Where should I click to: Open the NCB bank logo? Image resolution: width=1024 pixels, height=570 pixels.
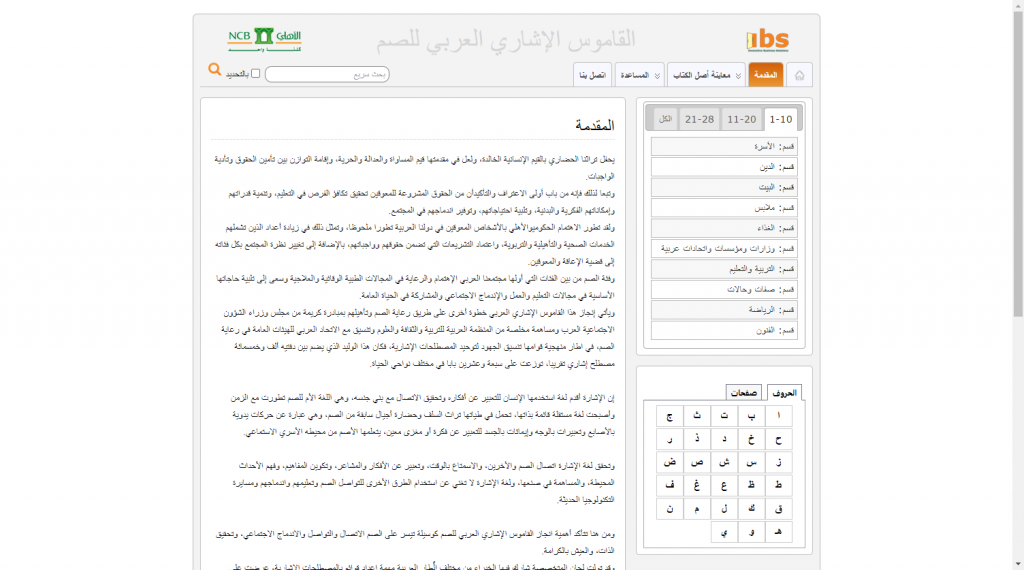[263, 39]
